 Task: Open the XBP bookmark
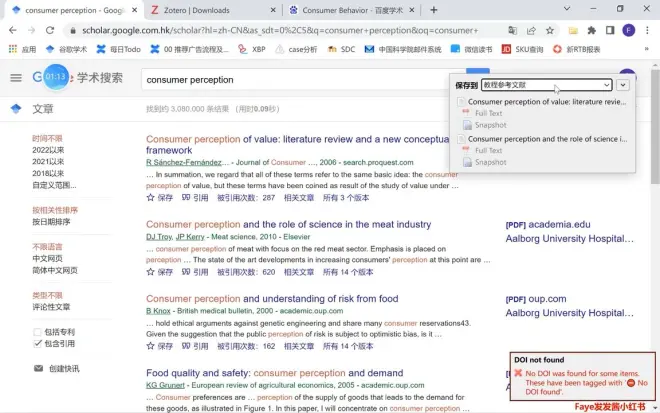(x=251, y=49)
